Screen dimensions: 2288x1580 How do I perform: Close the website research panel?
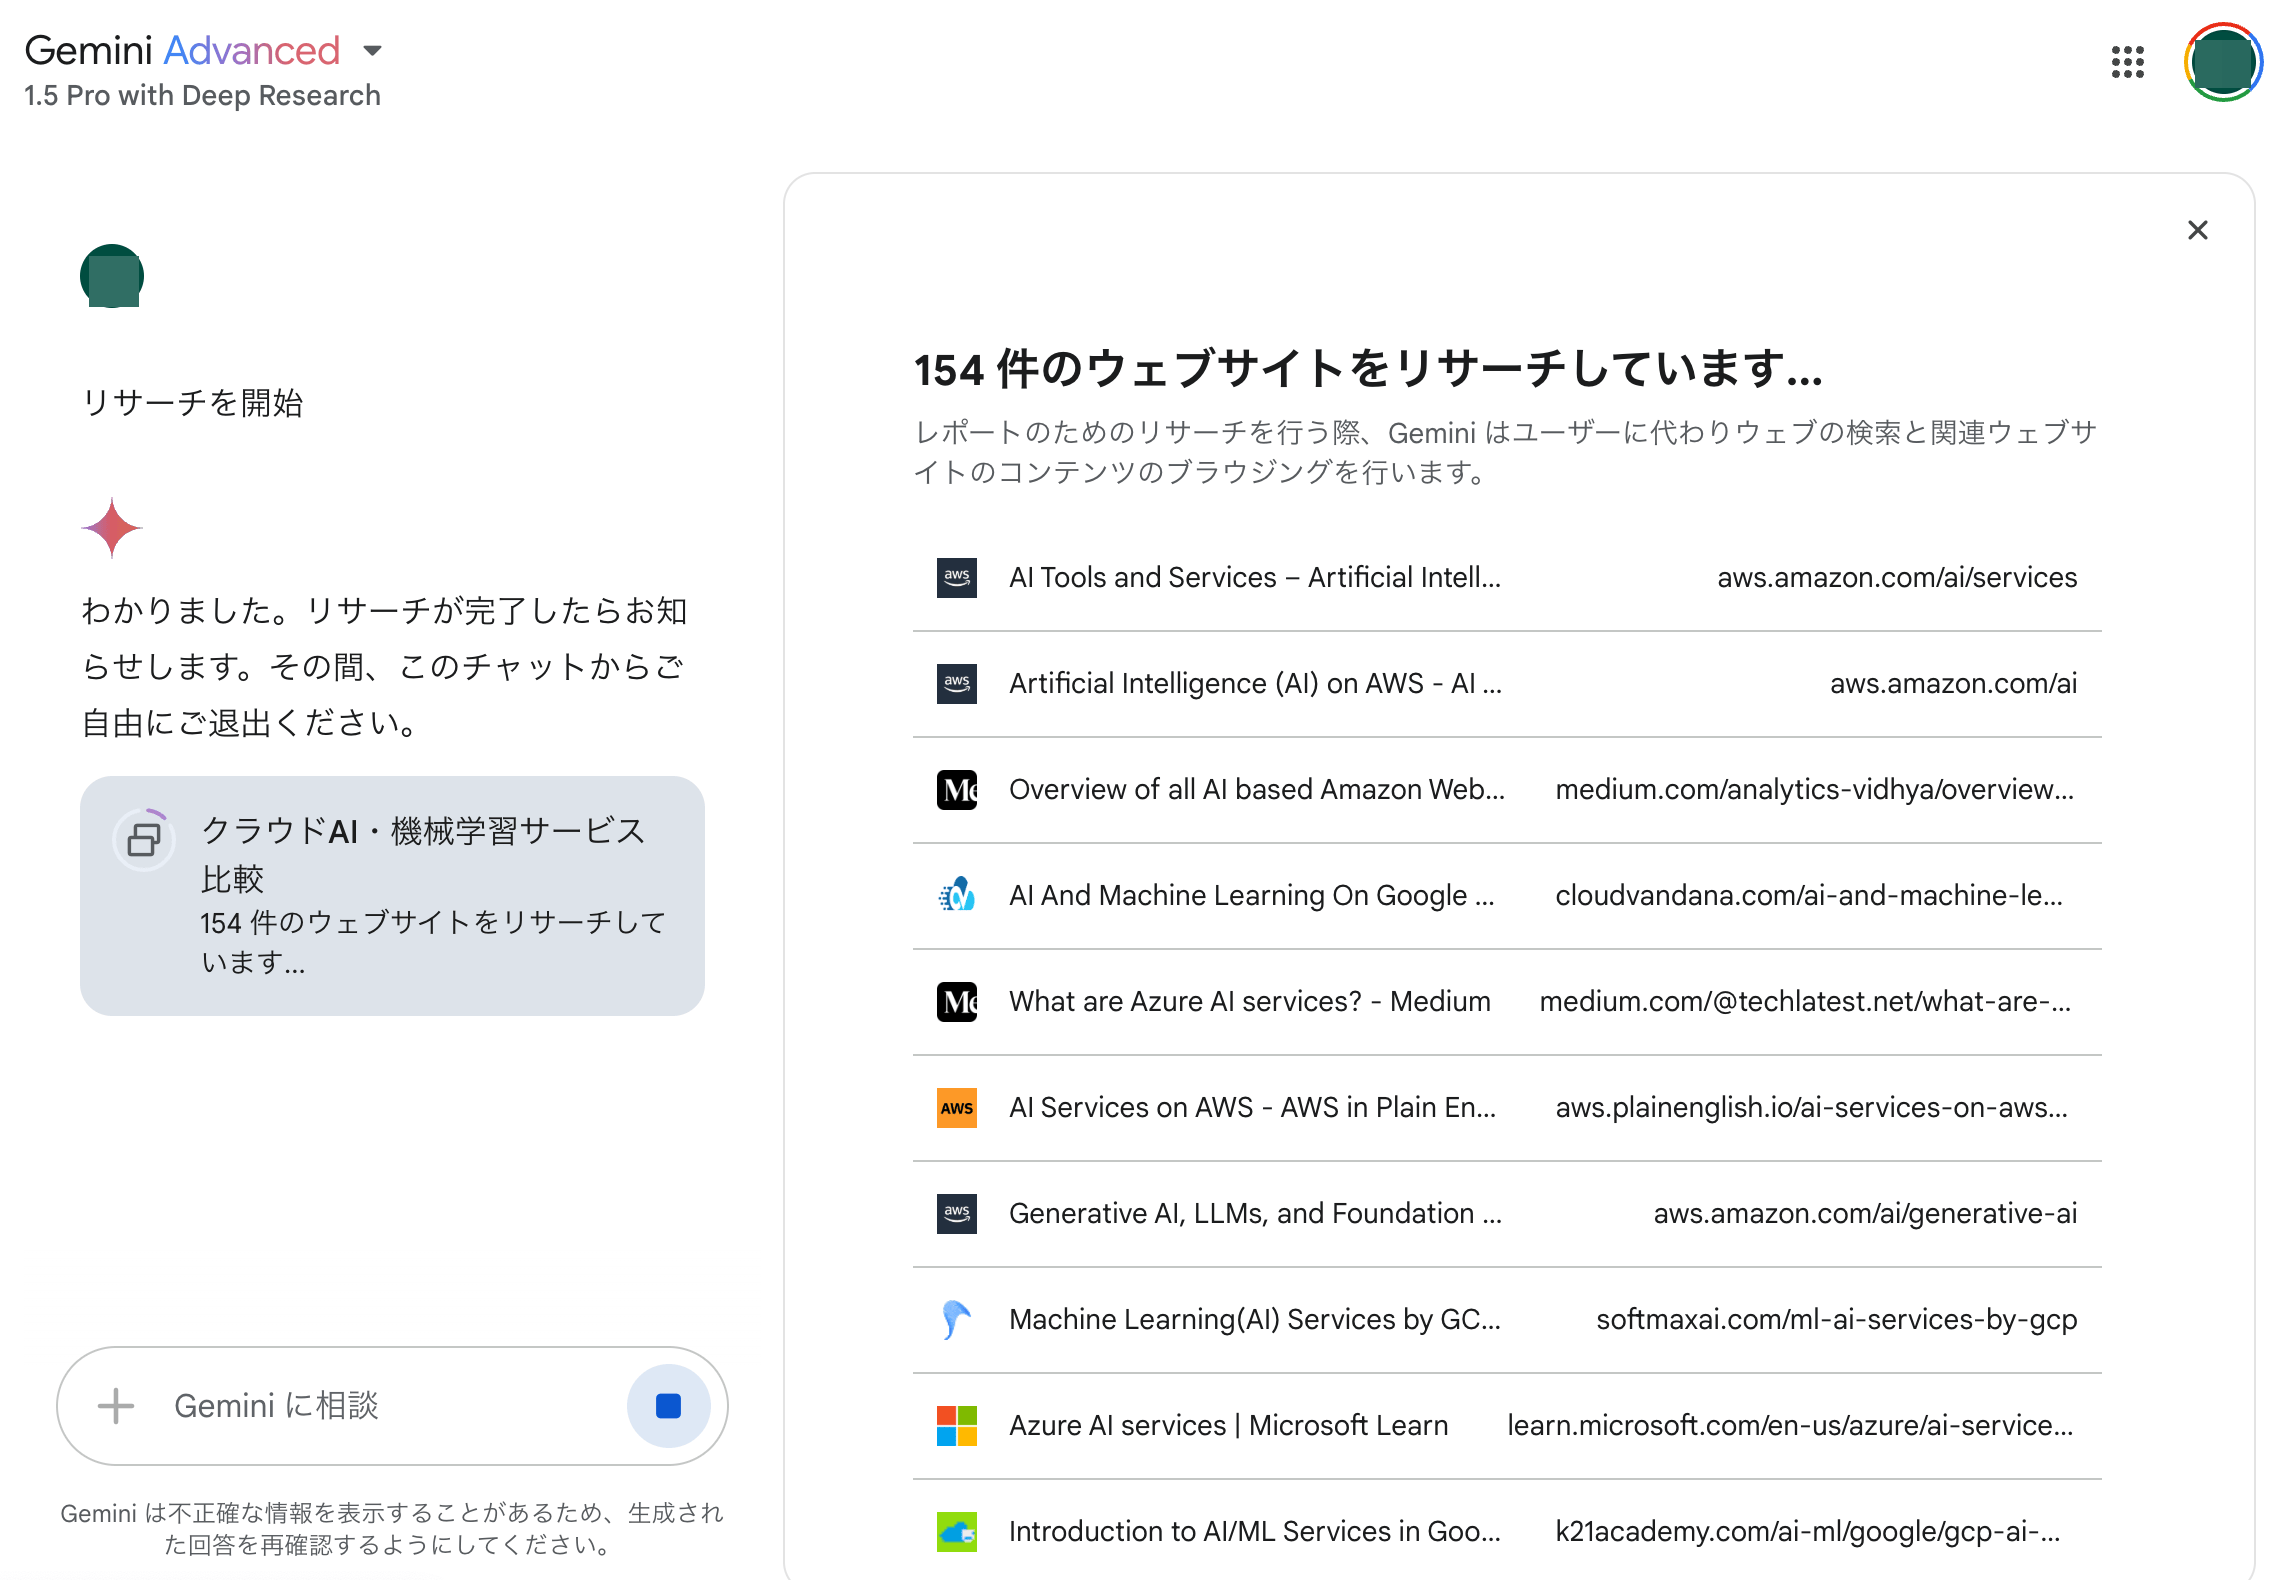click(x=2197, y=231)
